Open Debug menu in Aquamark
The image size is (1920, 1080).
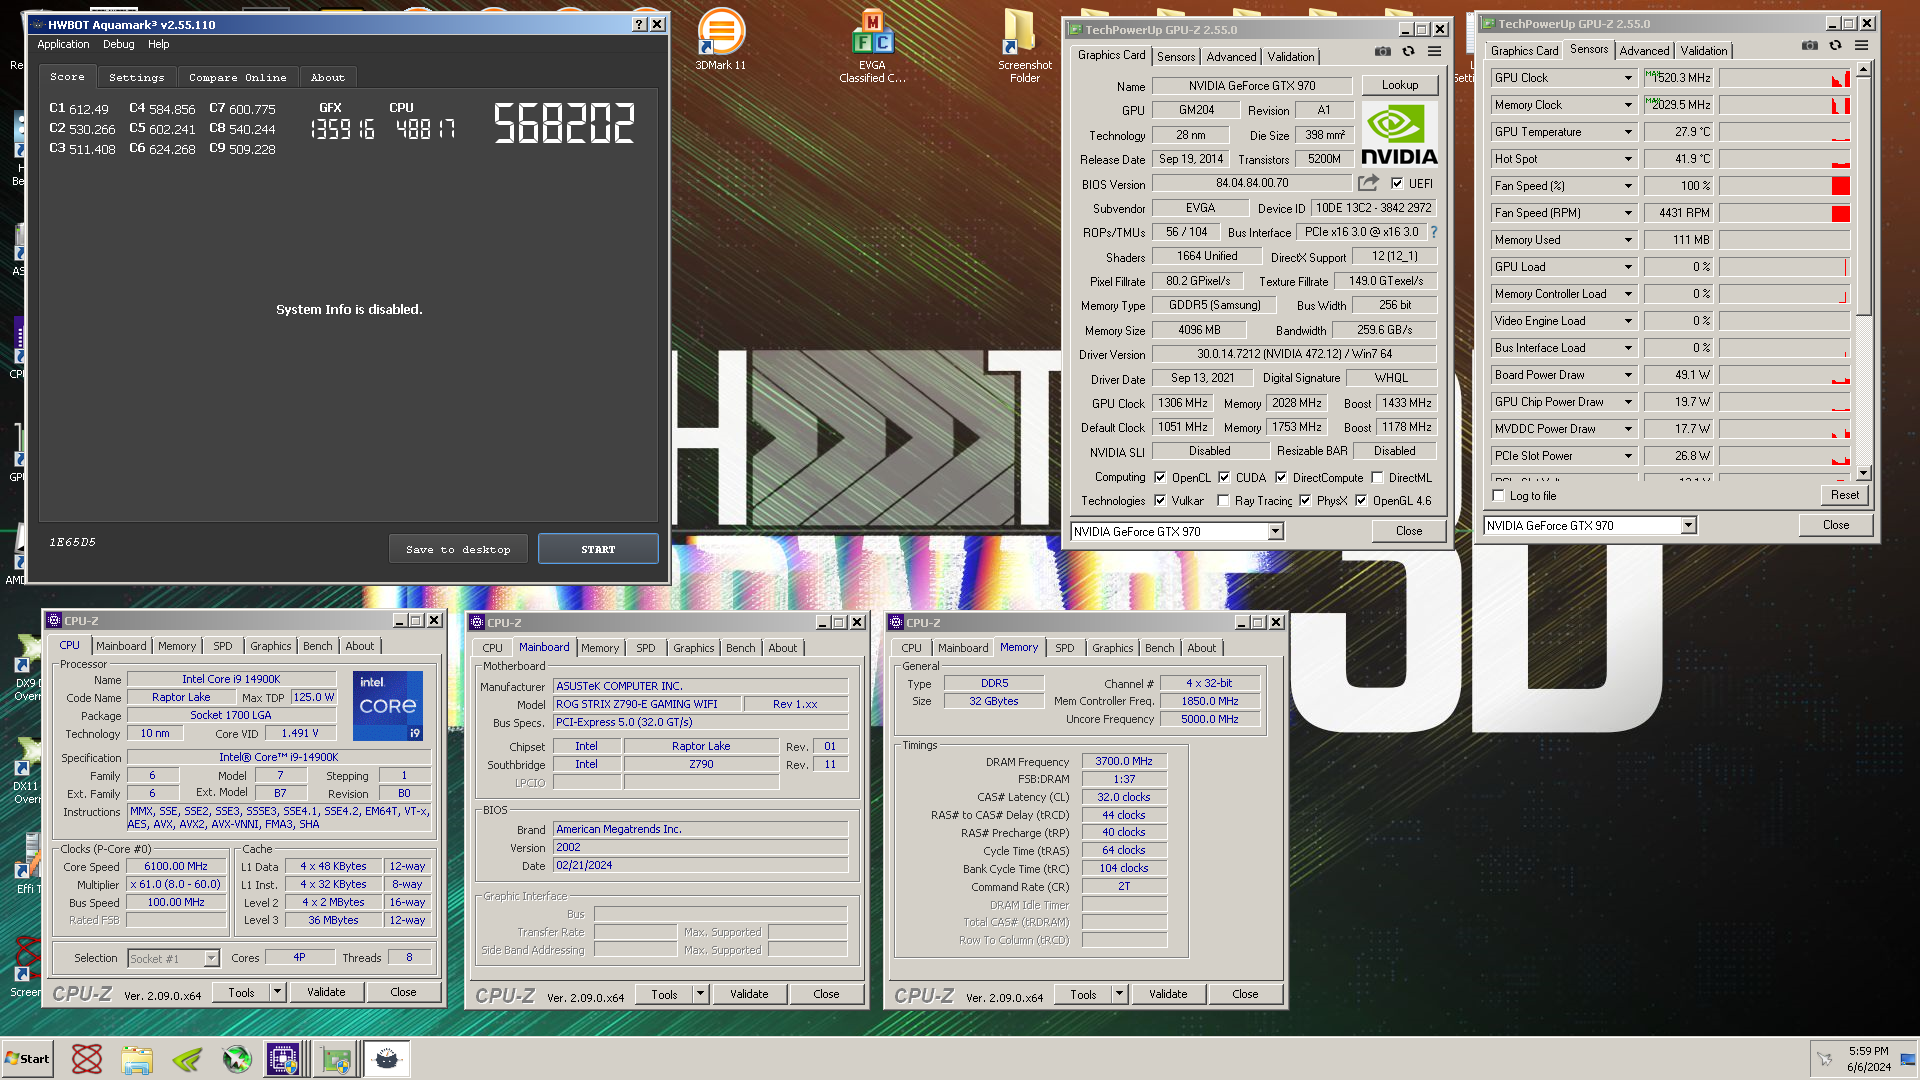(118, 44)
